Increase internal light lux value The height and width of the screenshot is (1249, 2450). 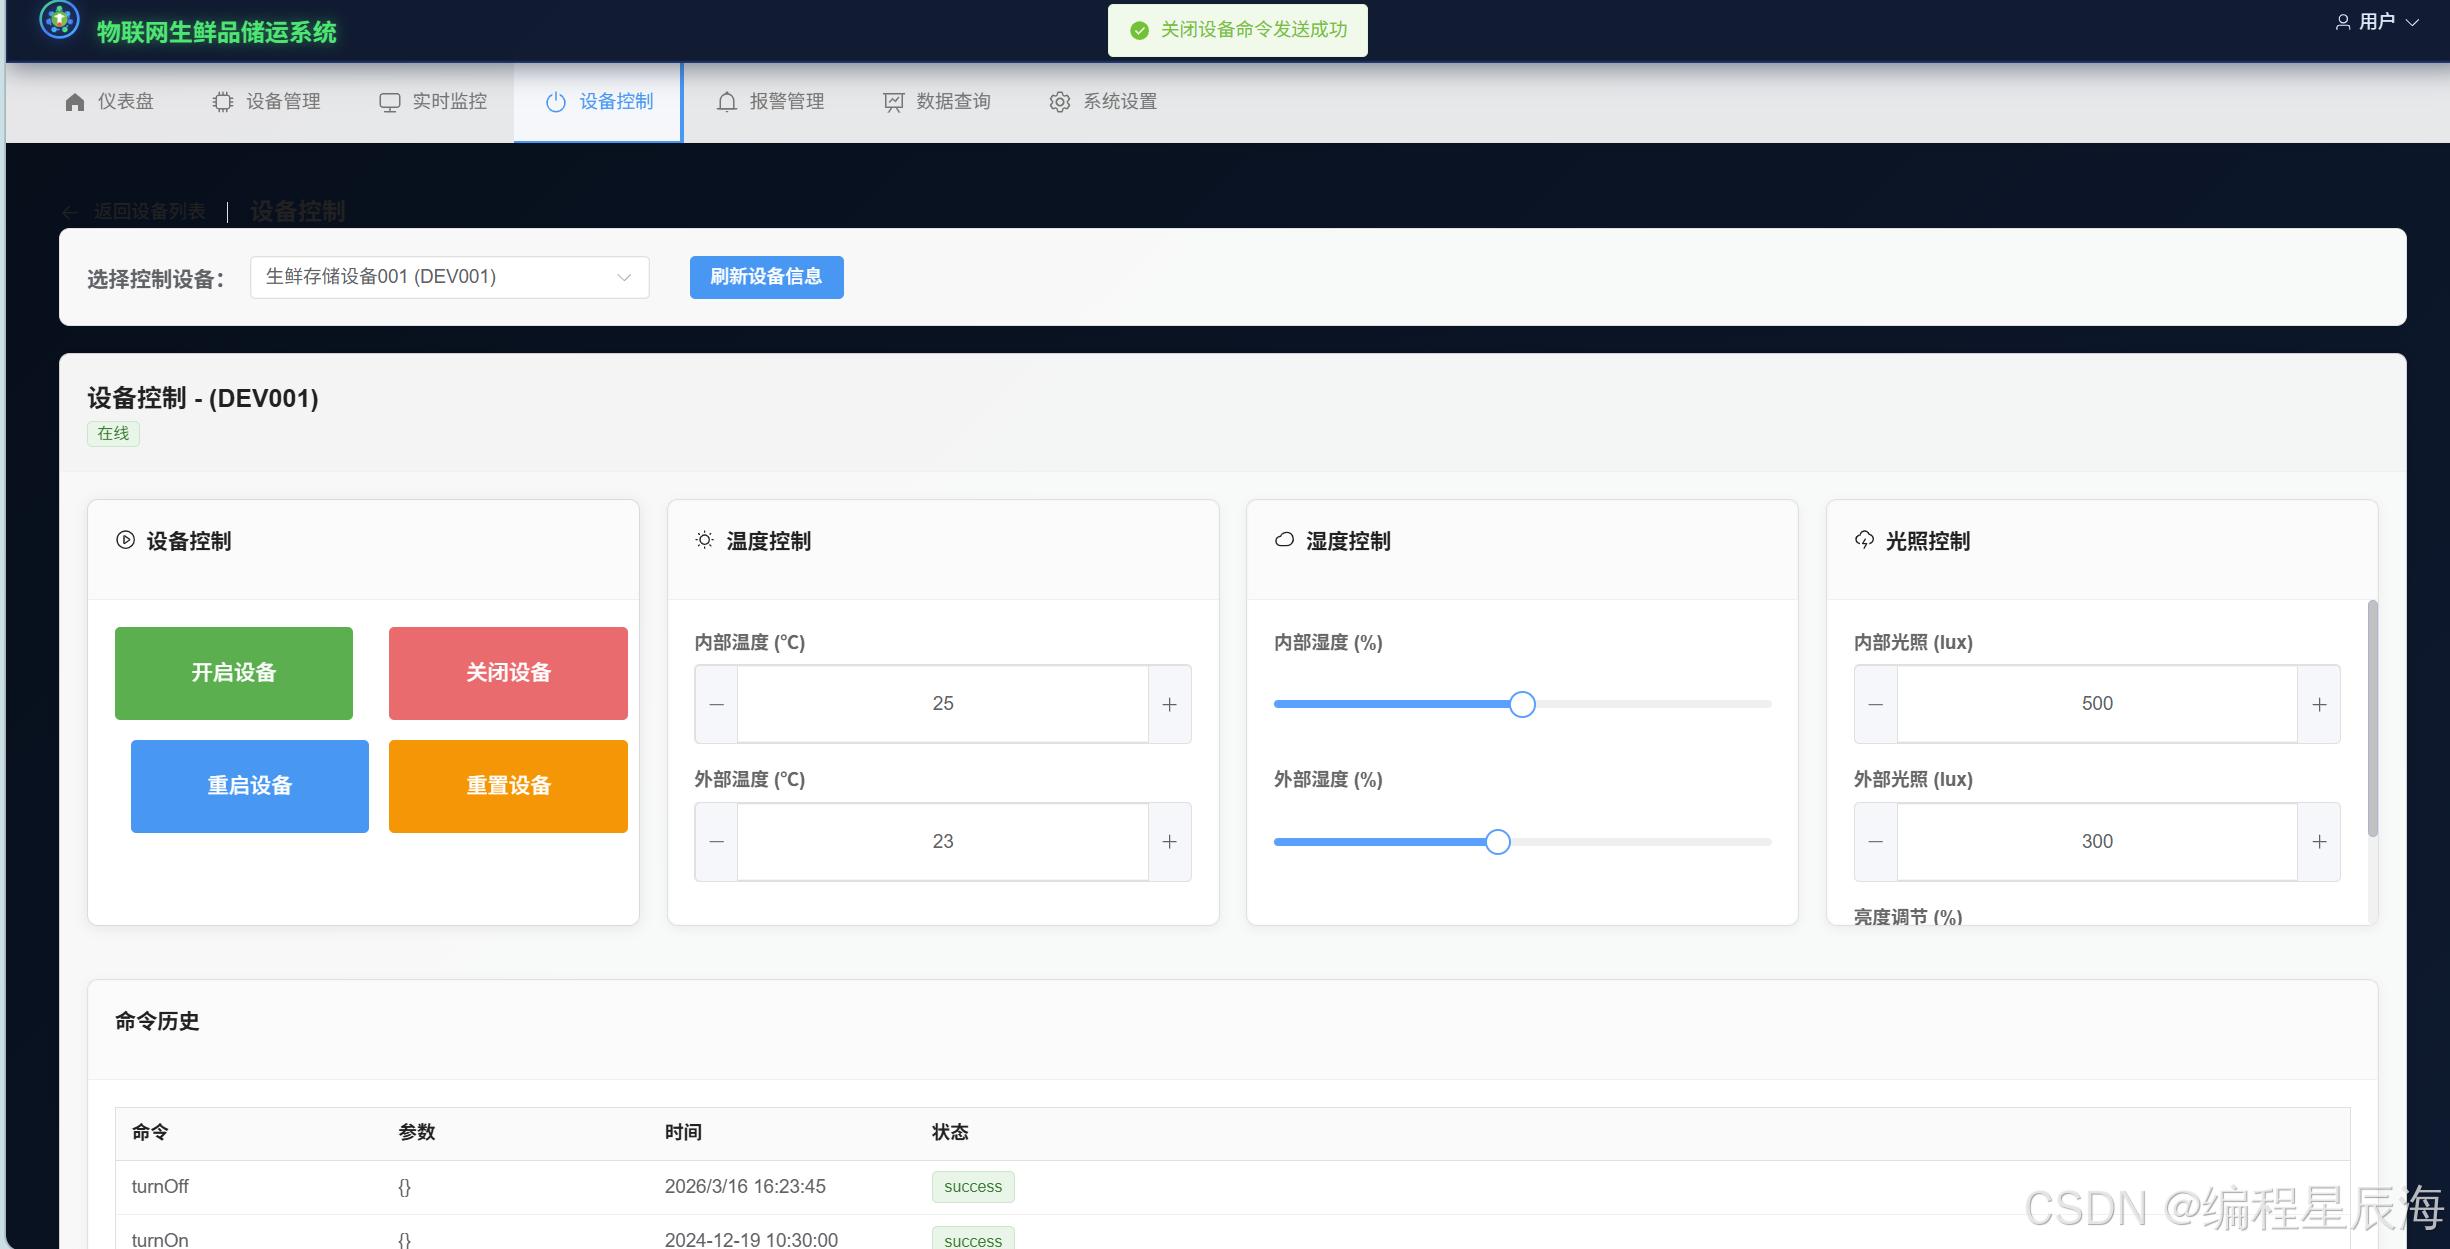2319,704
